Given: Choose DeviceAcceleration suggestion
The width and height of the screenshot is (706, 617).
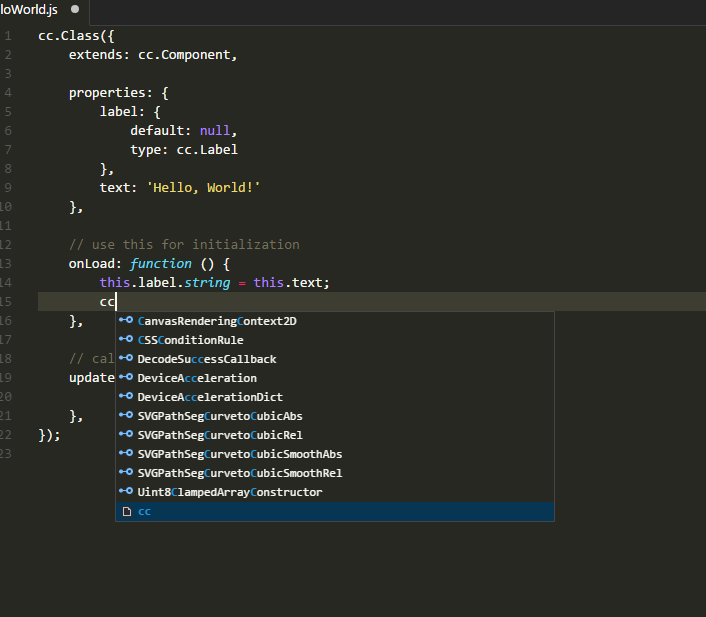Looking at the screenshot, I should [x=335, y=378].
